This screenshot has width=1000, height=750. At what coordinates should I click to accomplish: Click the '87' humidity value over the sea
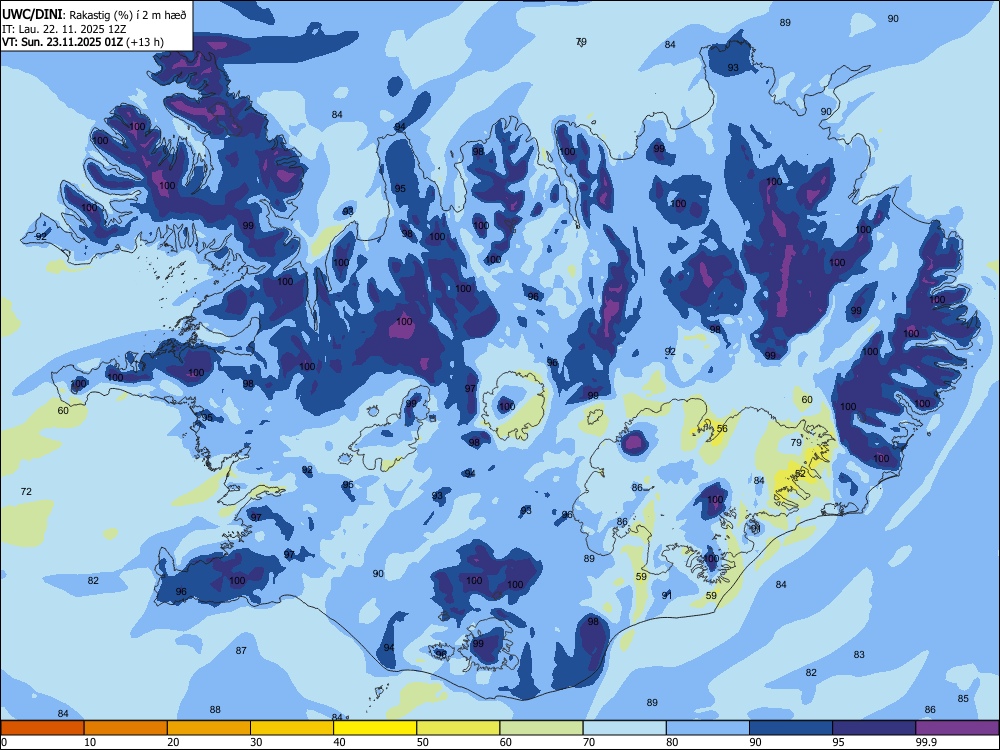(241, 651)
